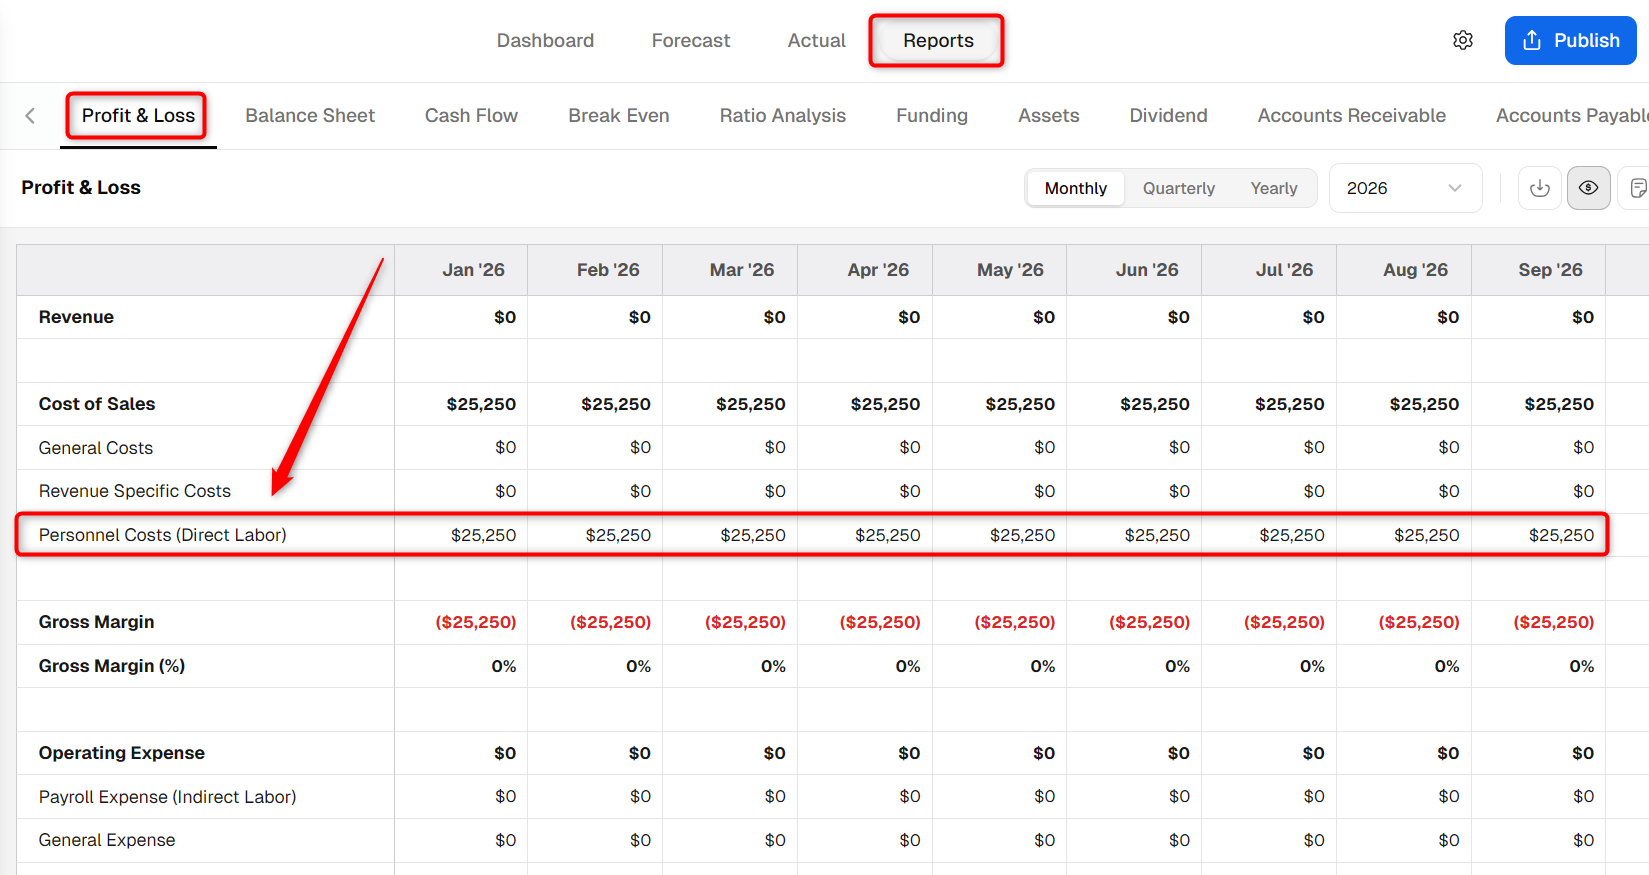Open the Ratio Analysis tab

(783, 115)
